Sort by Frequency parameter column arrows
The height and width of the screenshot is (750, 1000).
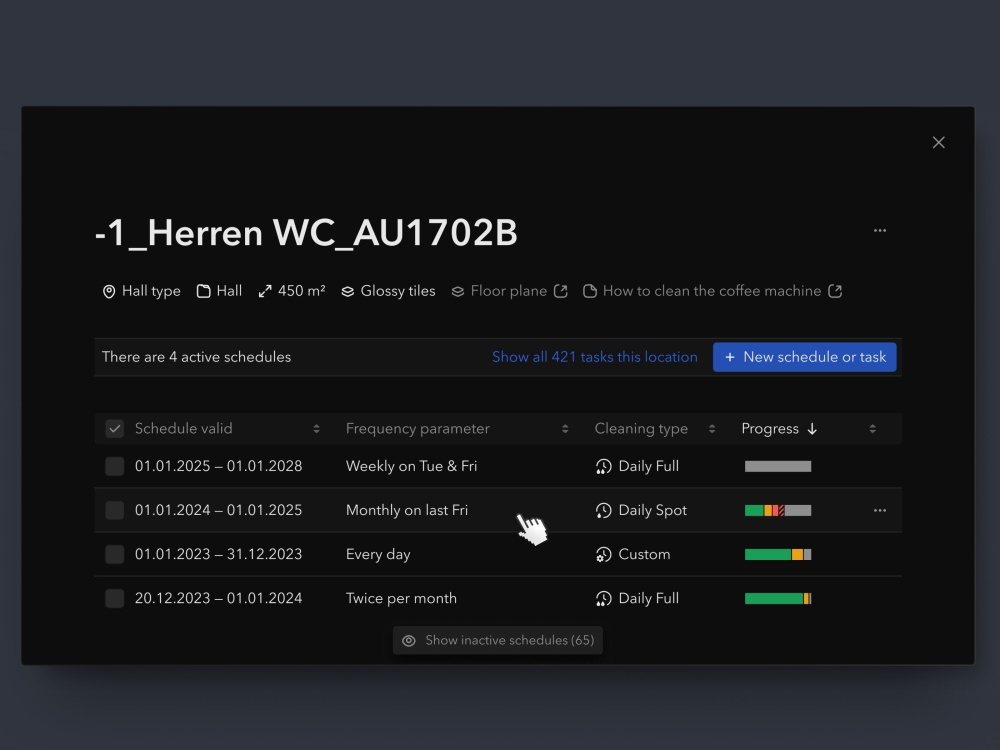click(565, 429)
